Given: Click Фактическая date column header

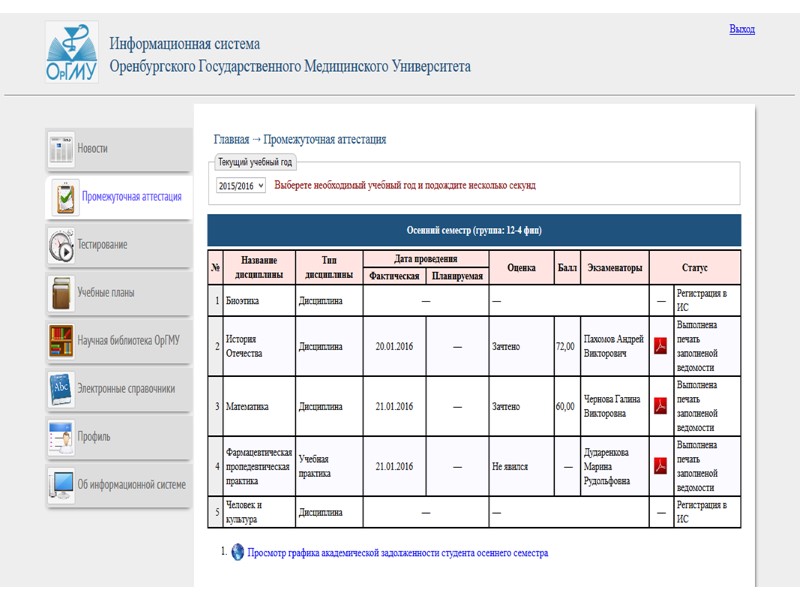Looking at the screenshot, I should pos(394,276).
